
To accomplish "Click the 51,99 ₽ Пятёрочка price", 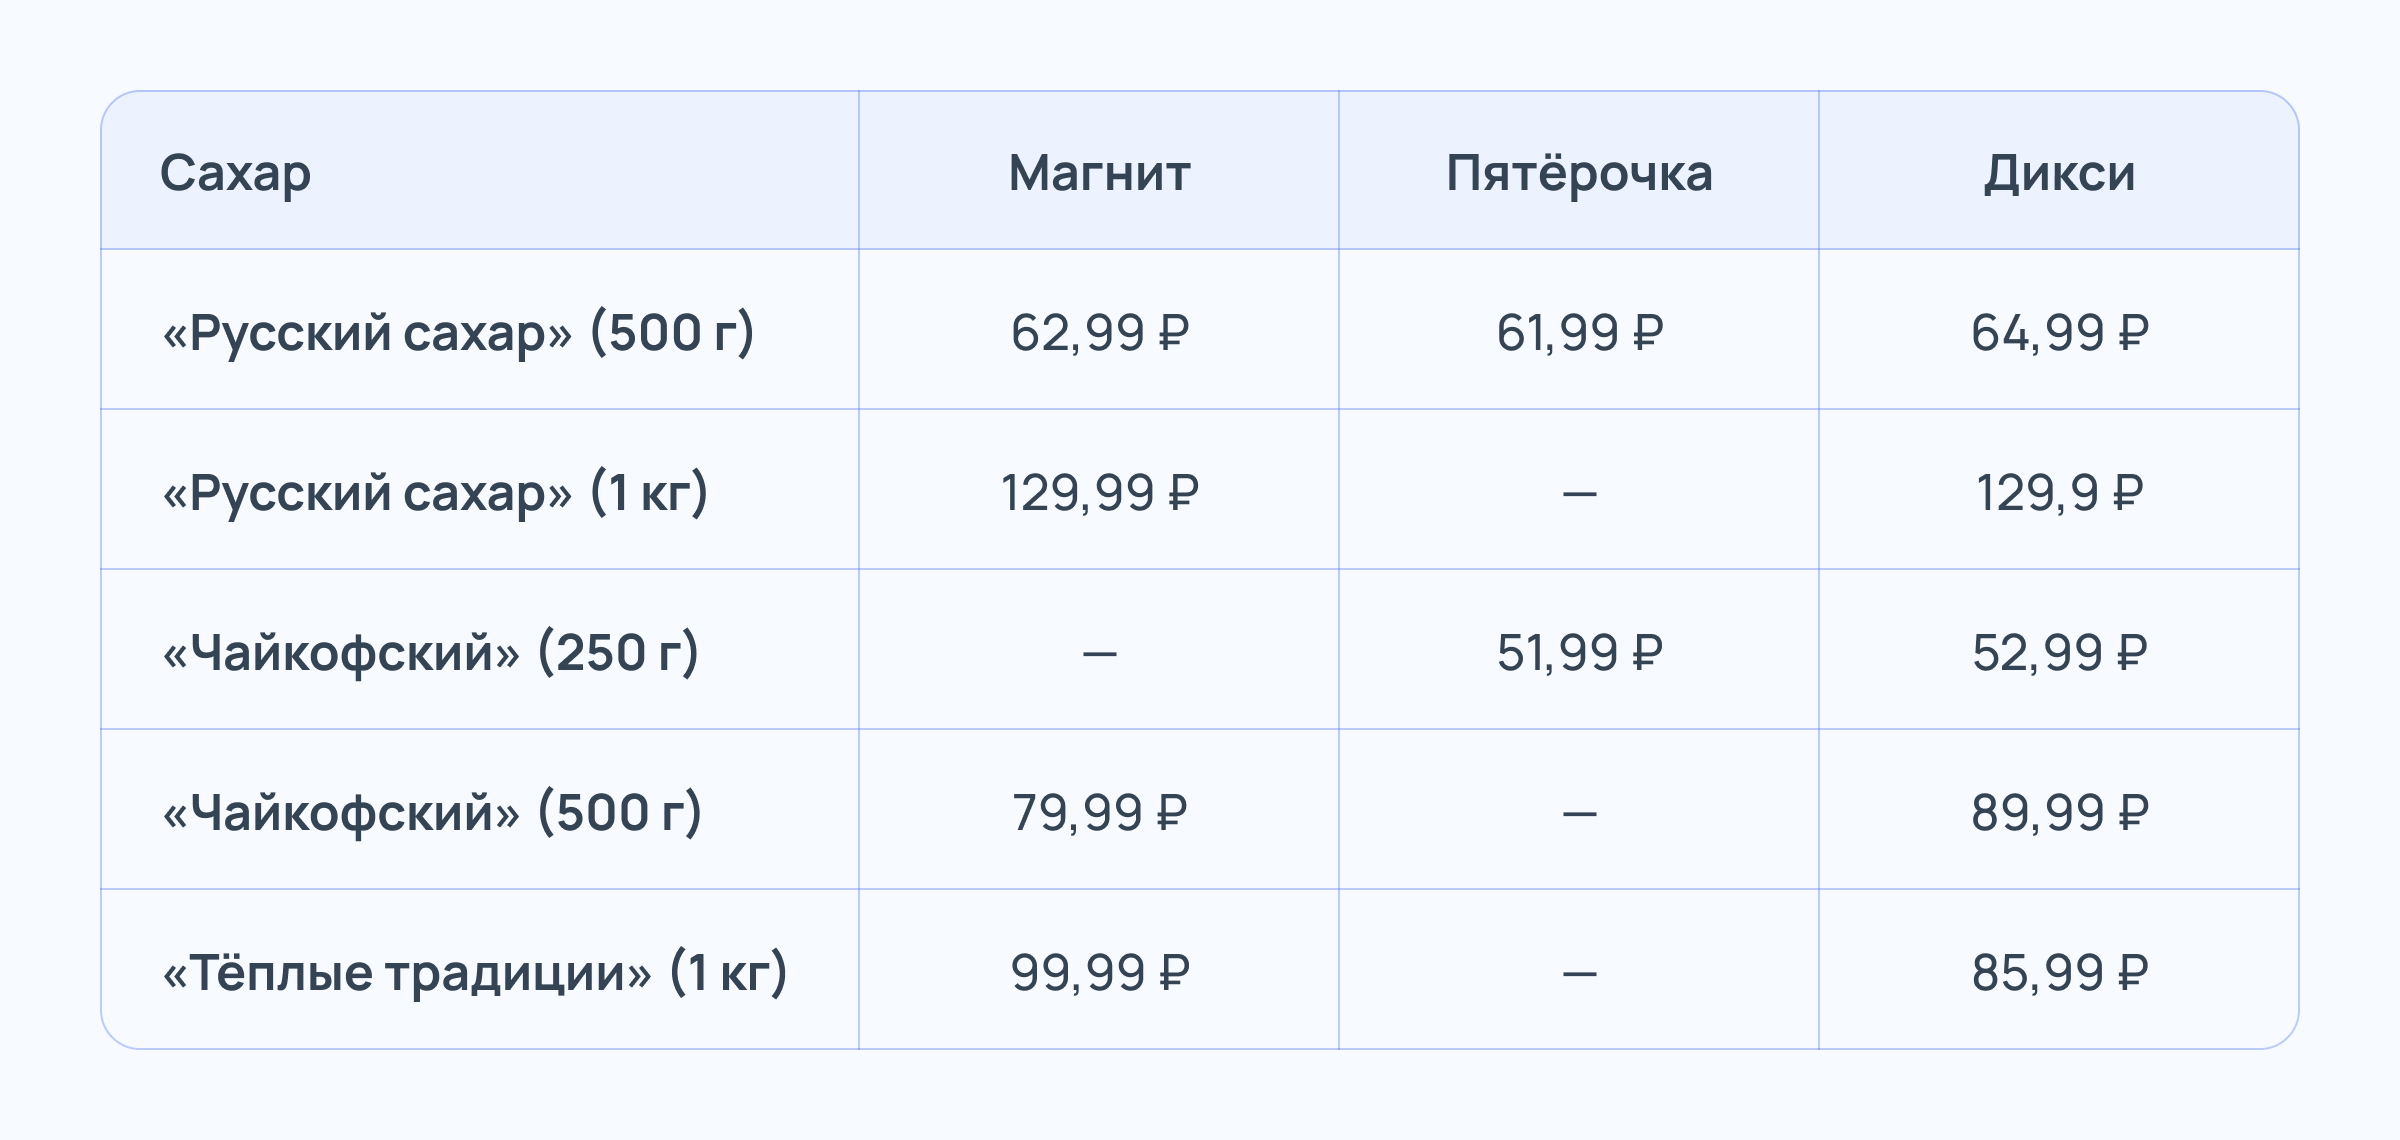I will [x=1579, y=652].
